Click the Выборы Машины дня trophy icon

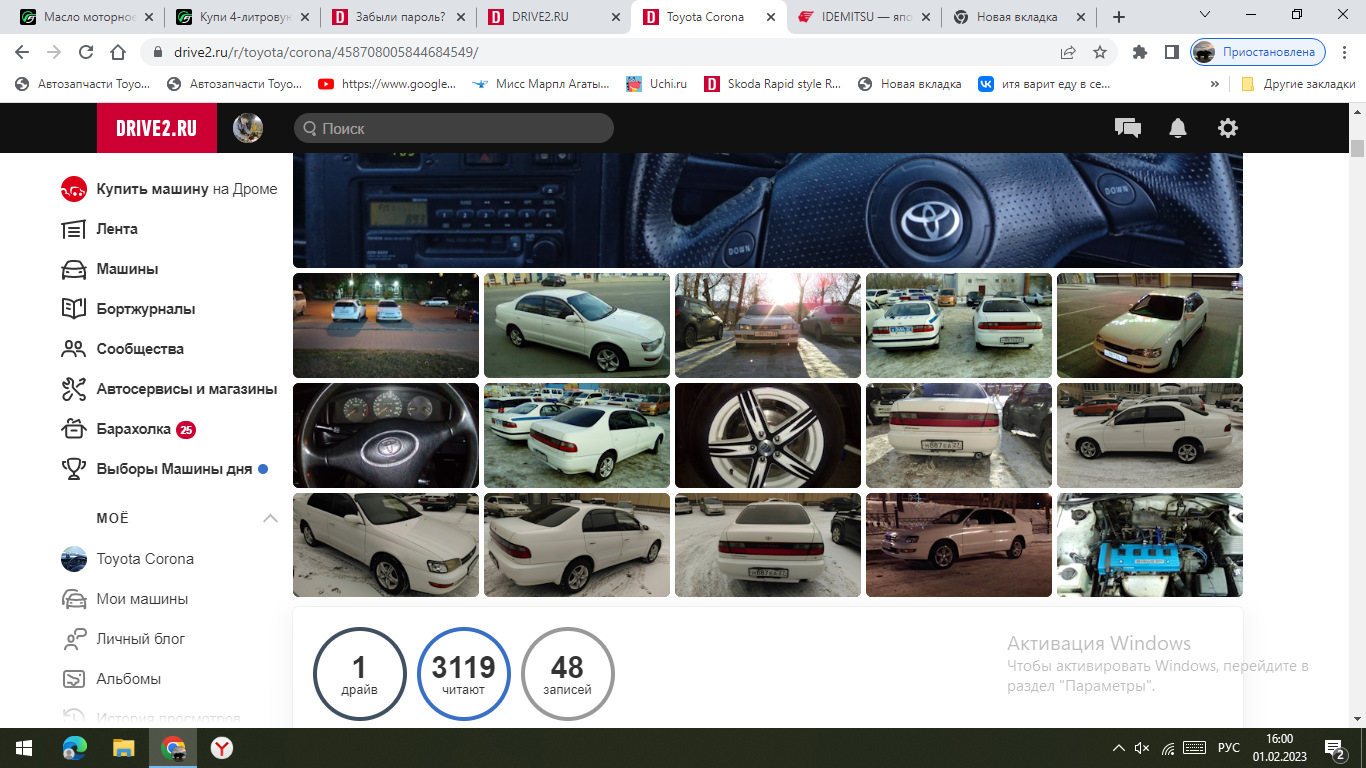point(73,469)
